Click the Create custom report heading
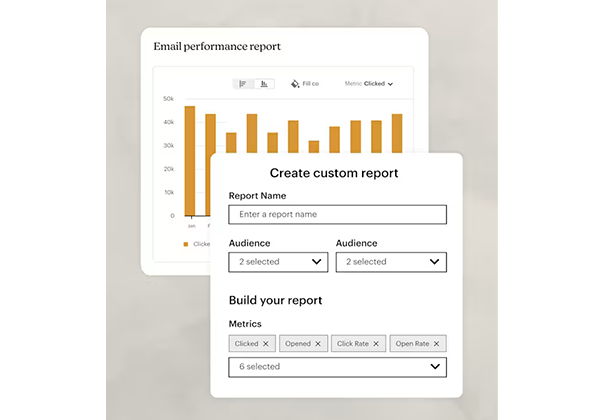This screenshot has width=600, height=420. [x=334, y=173]
